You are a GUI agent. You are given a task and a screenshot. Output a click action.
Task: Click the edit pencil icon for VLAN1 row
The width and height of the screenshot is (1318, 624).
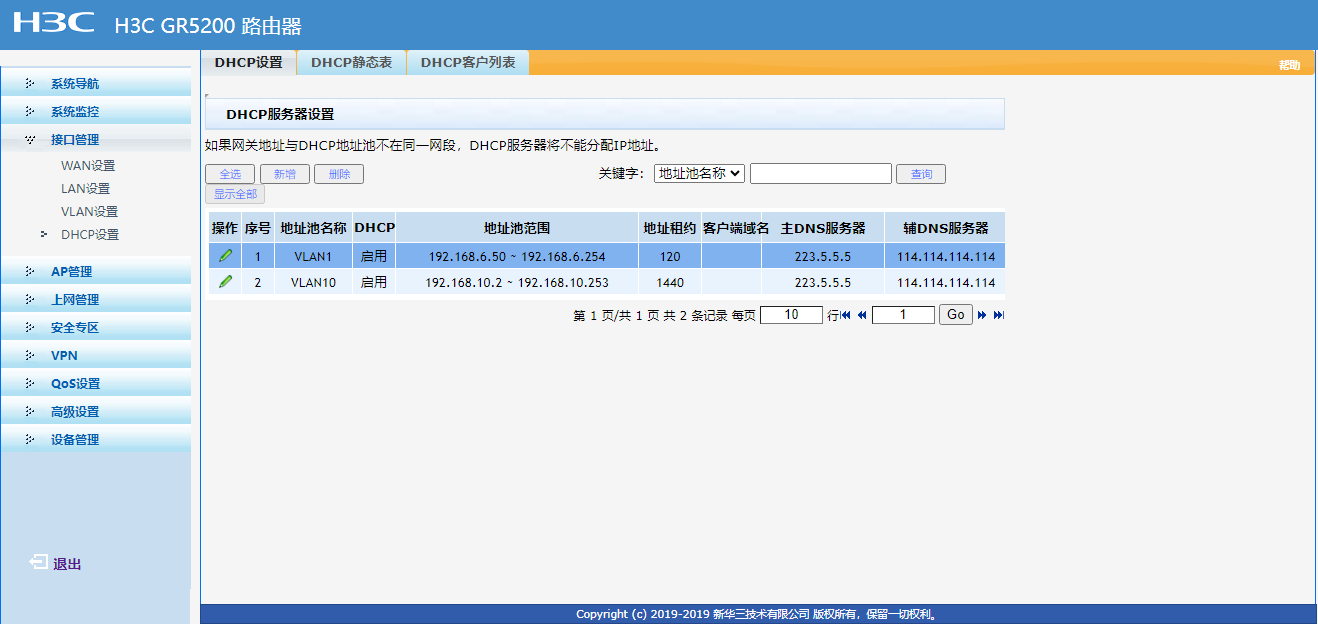(x=225, y=256)
